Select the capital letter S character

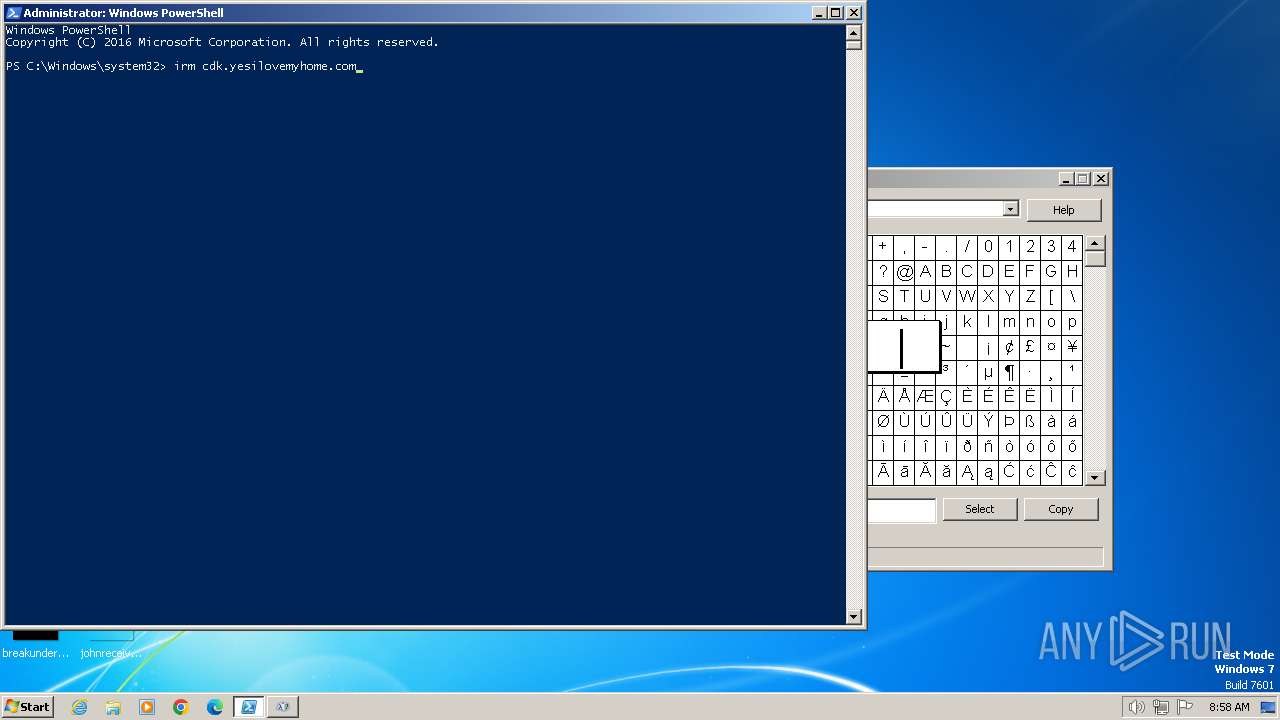[x=883, y=296]
